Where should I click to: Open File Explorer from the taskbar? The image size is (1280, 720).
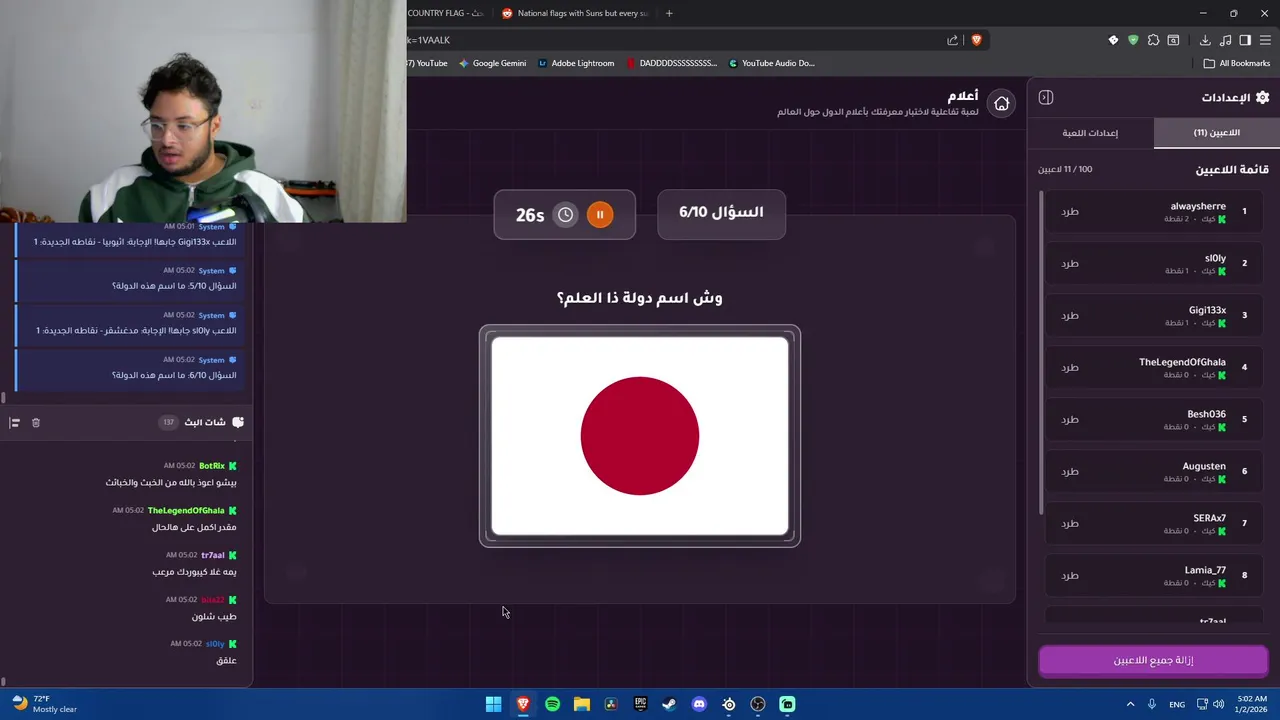pyautogui.click(x=581, y=704)
